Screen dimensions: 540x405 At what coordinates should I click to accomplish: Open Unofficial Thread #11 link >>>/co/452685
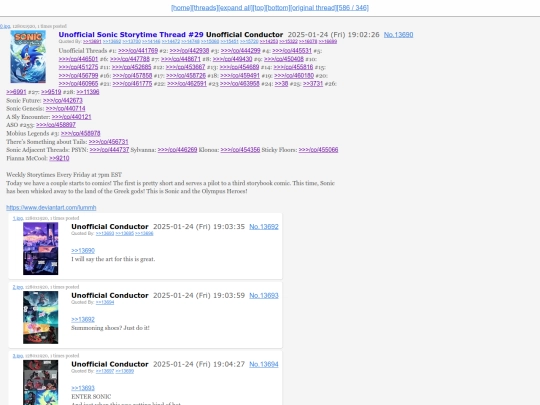click(x=132, y=67)
